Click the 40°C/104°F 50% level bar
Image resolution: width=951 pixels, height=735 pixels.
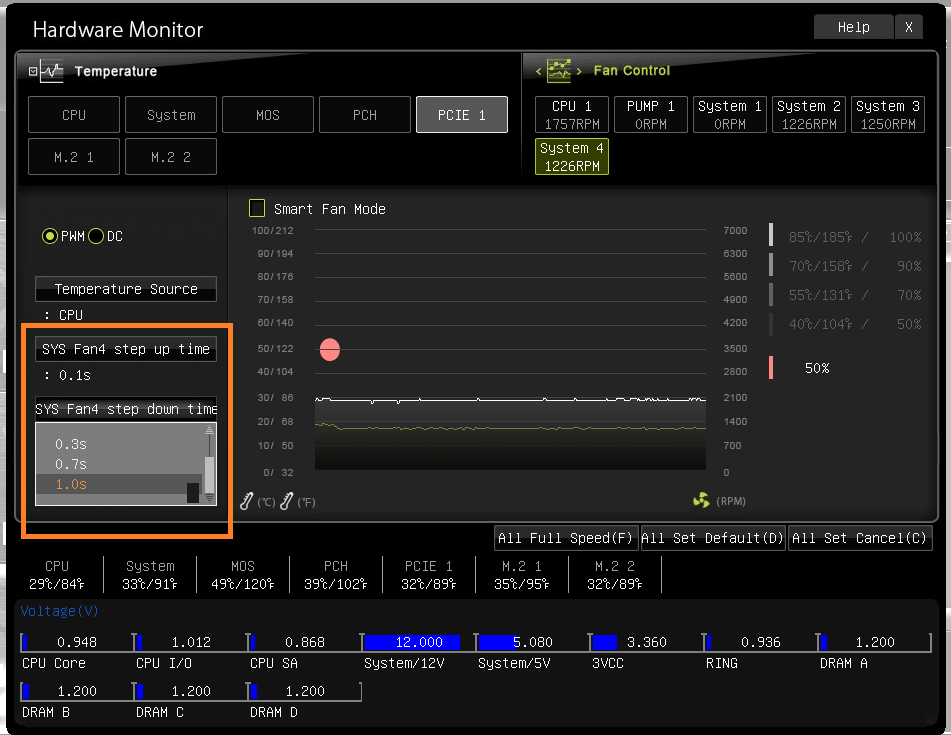coord(771,324)
